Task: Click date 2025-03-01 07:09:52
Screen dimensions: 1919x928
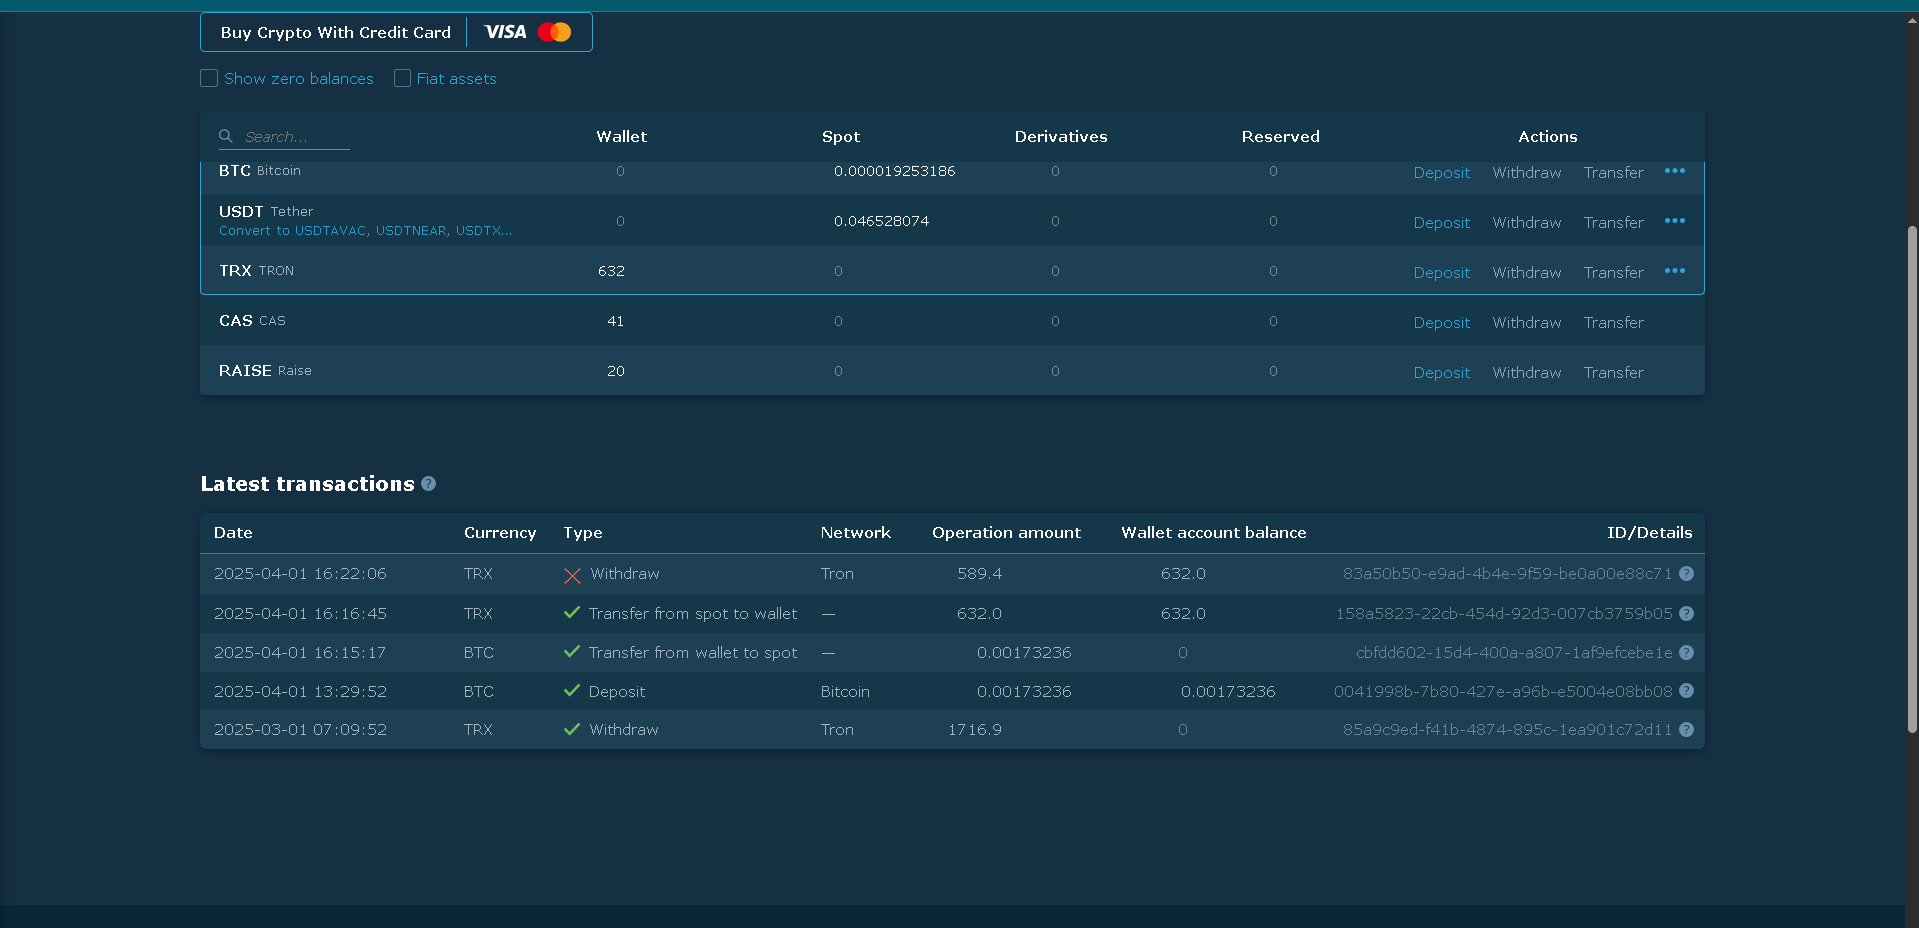Action: [300, 730]
